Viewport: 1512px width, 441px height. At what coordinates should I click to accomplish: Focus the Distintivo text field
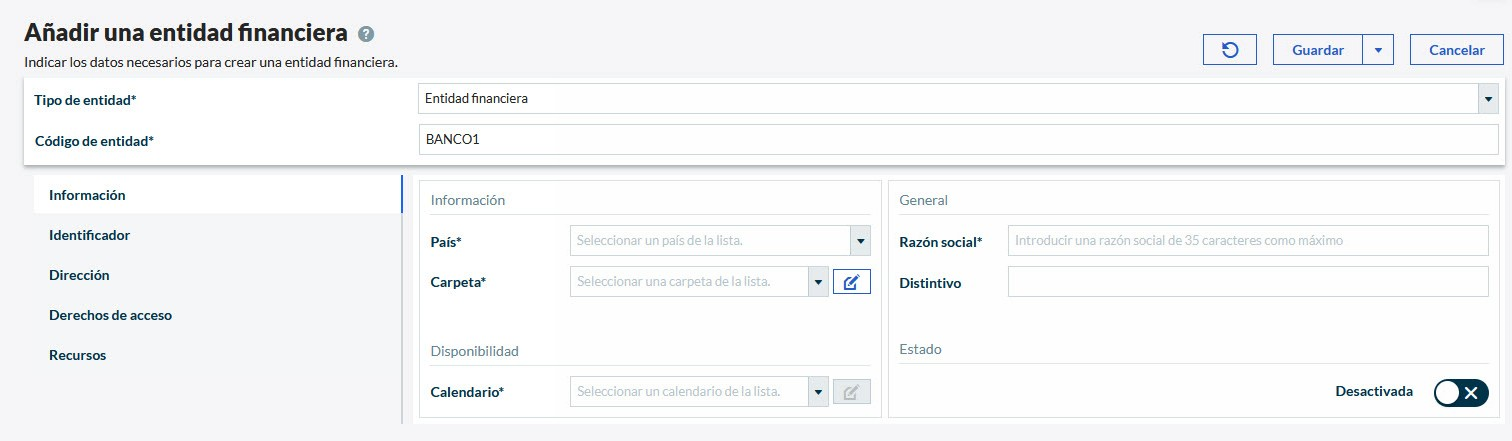click(1247, 282)
